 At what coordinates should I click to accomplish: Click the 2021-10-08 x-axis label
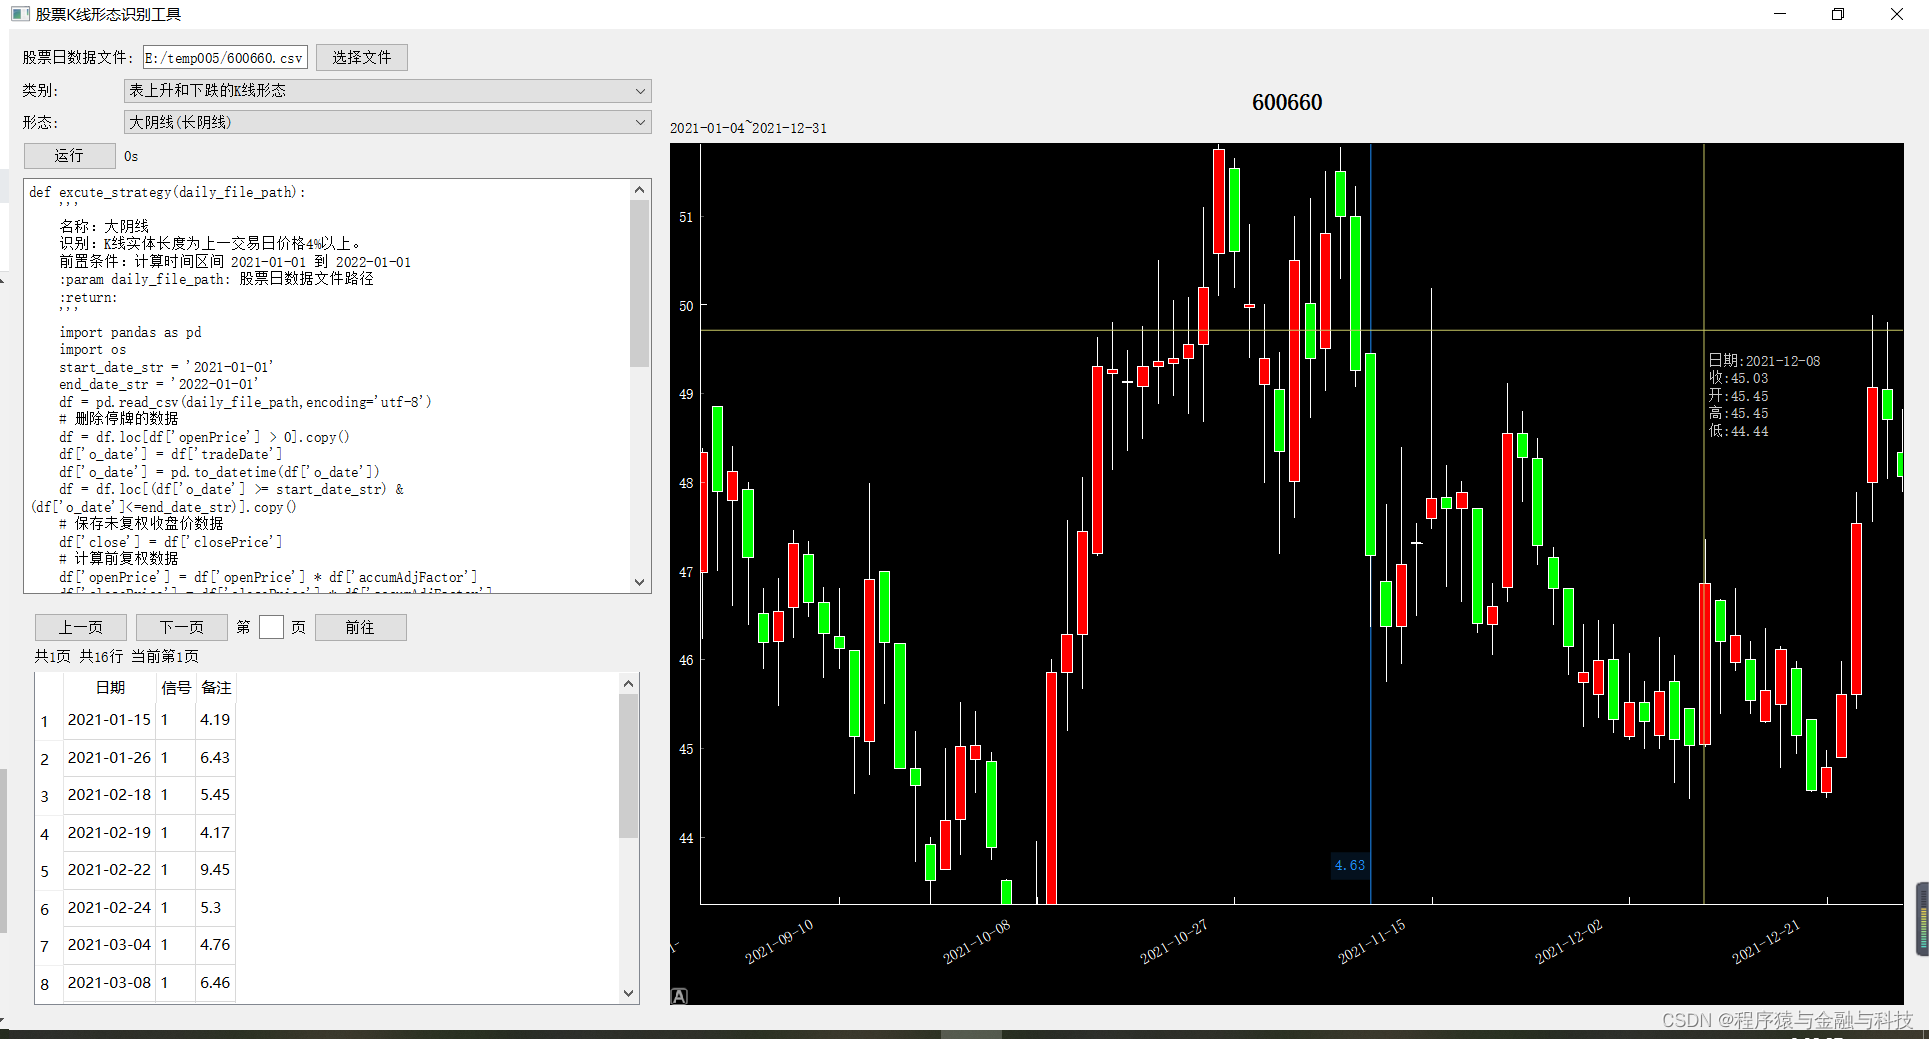click(x=977, y=941)
